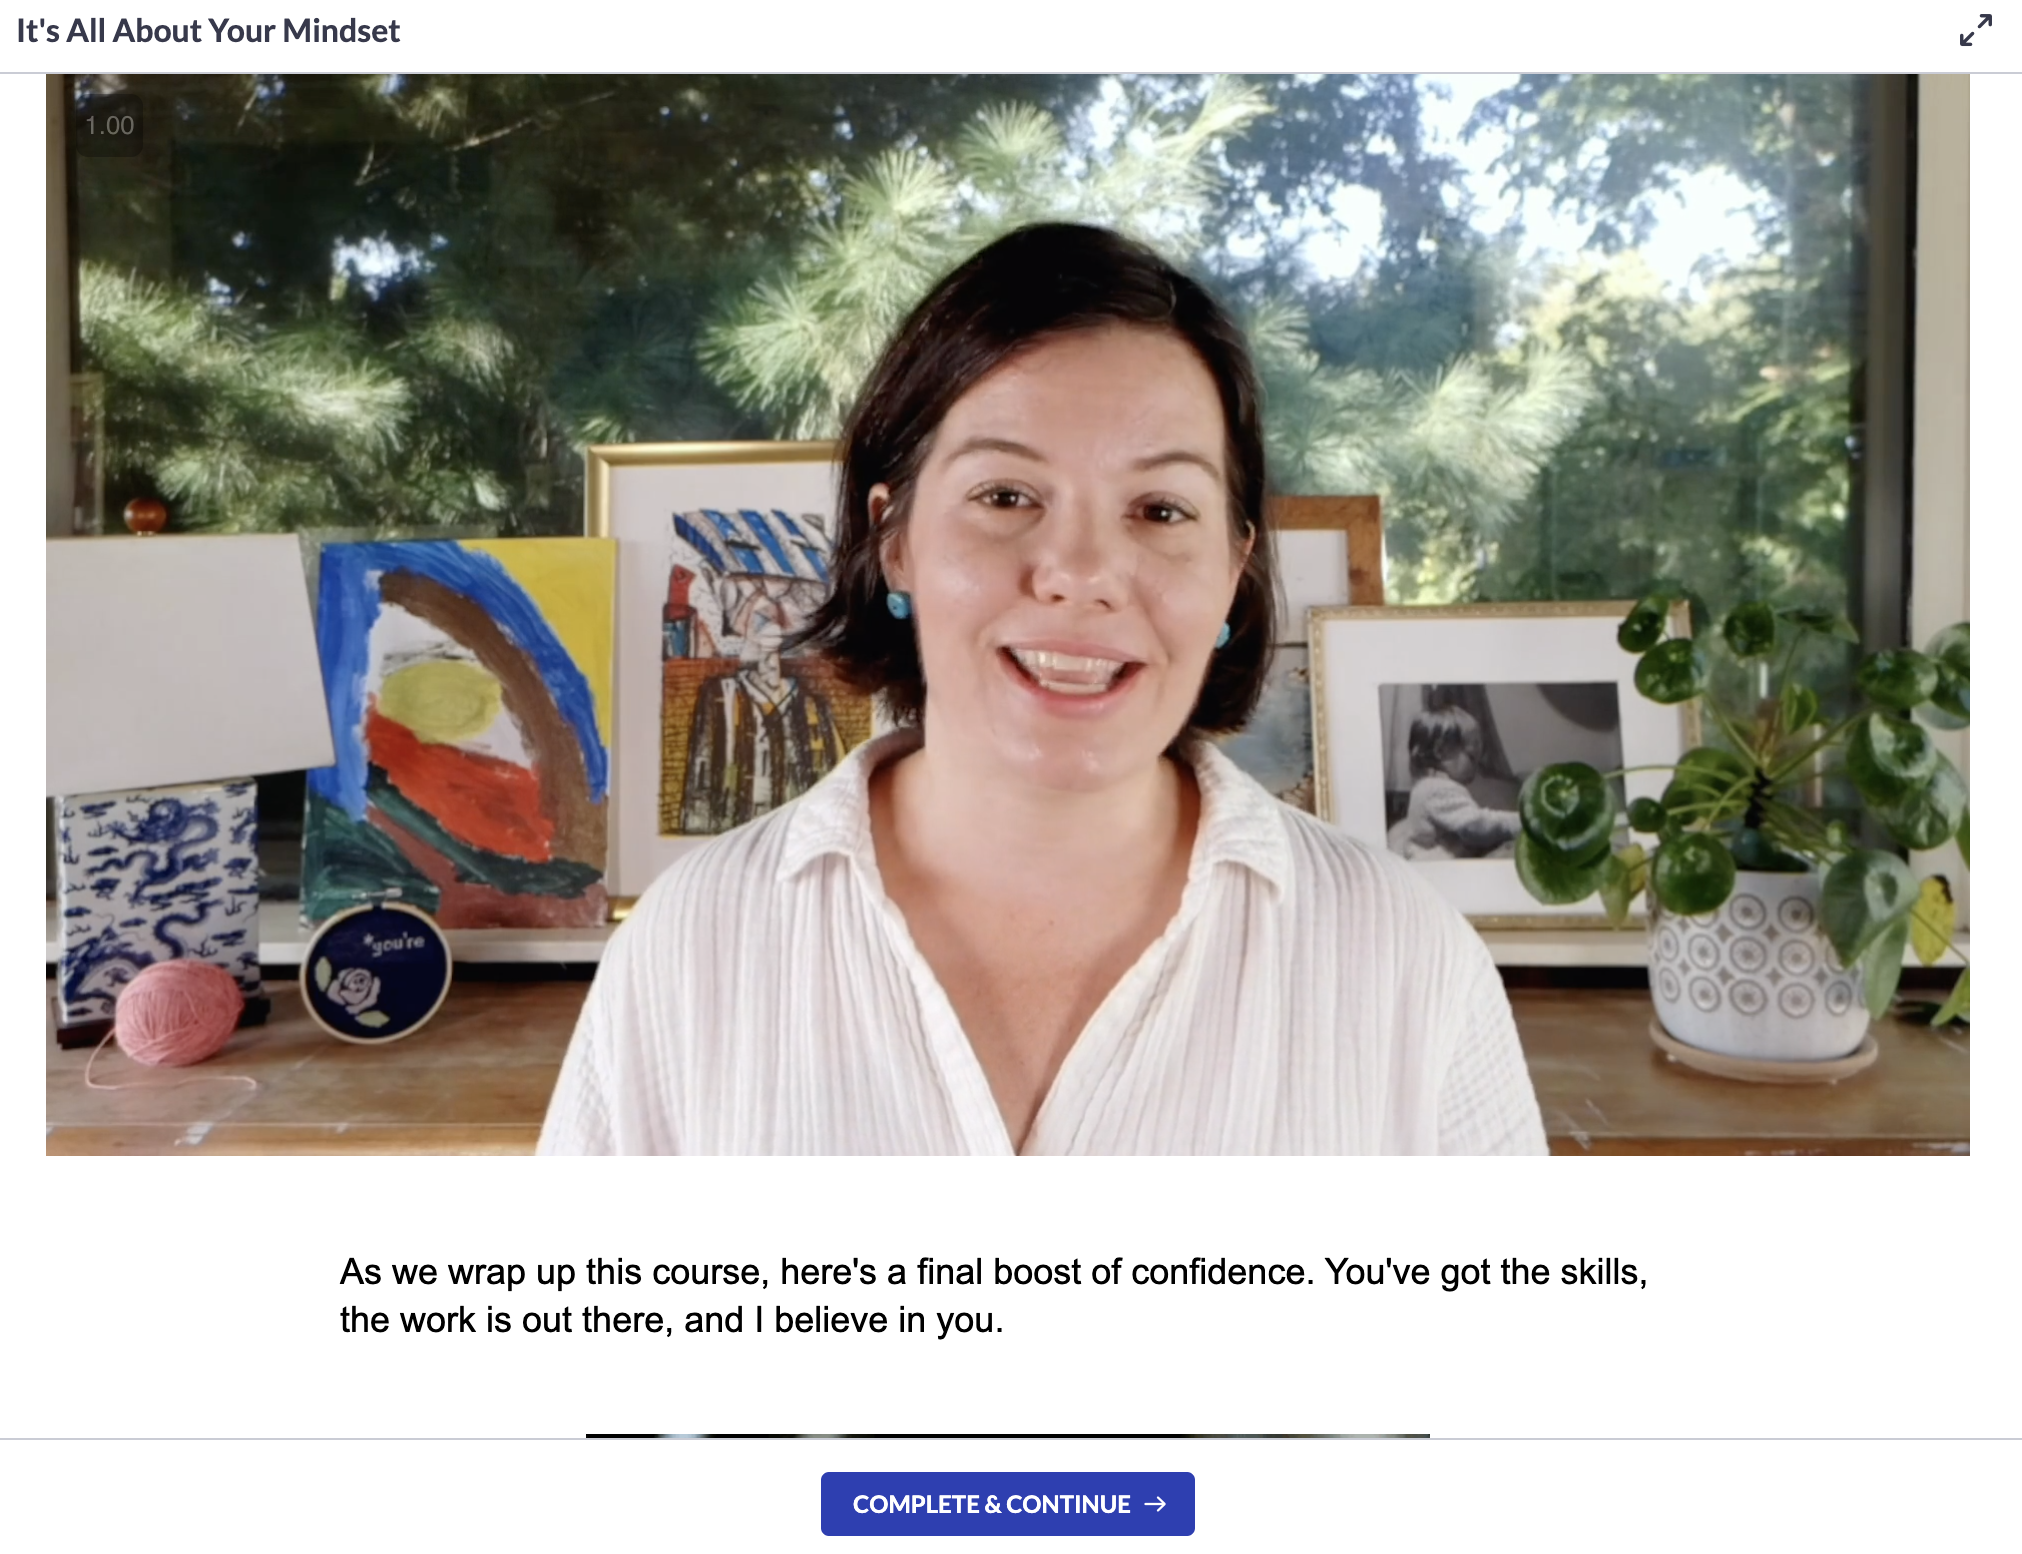
Task: Click the turquoise earring on the woman
Action: 897,603
